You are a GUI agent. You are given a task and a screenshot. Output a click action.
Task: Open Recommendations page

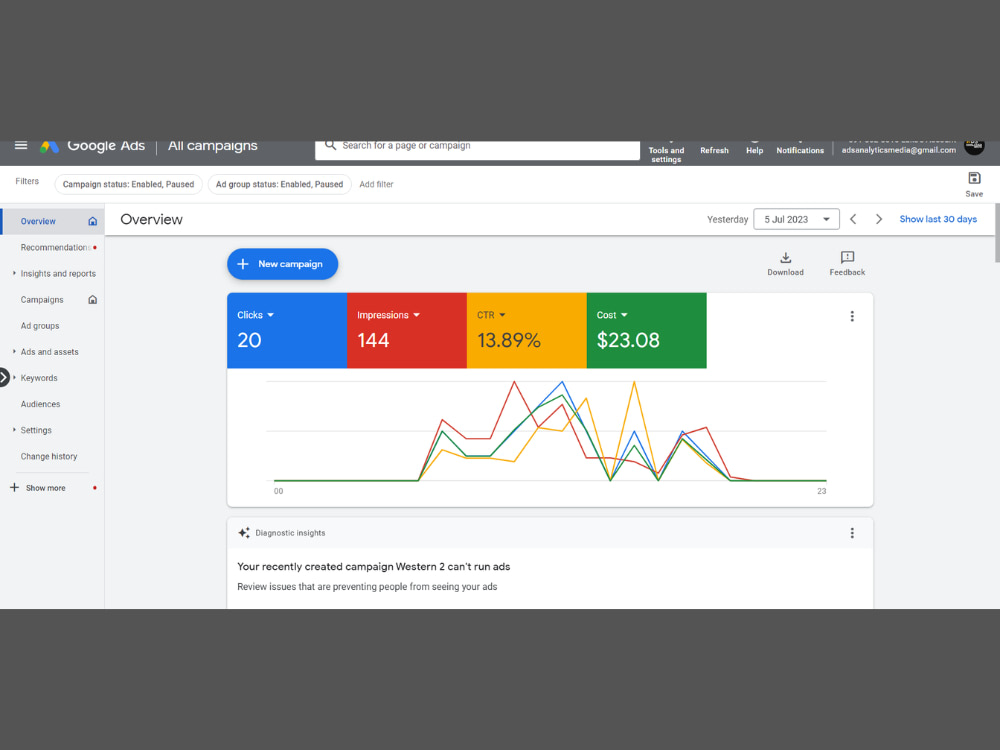tap(55, 247)
